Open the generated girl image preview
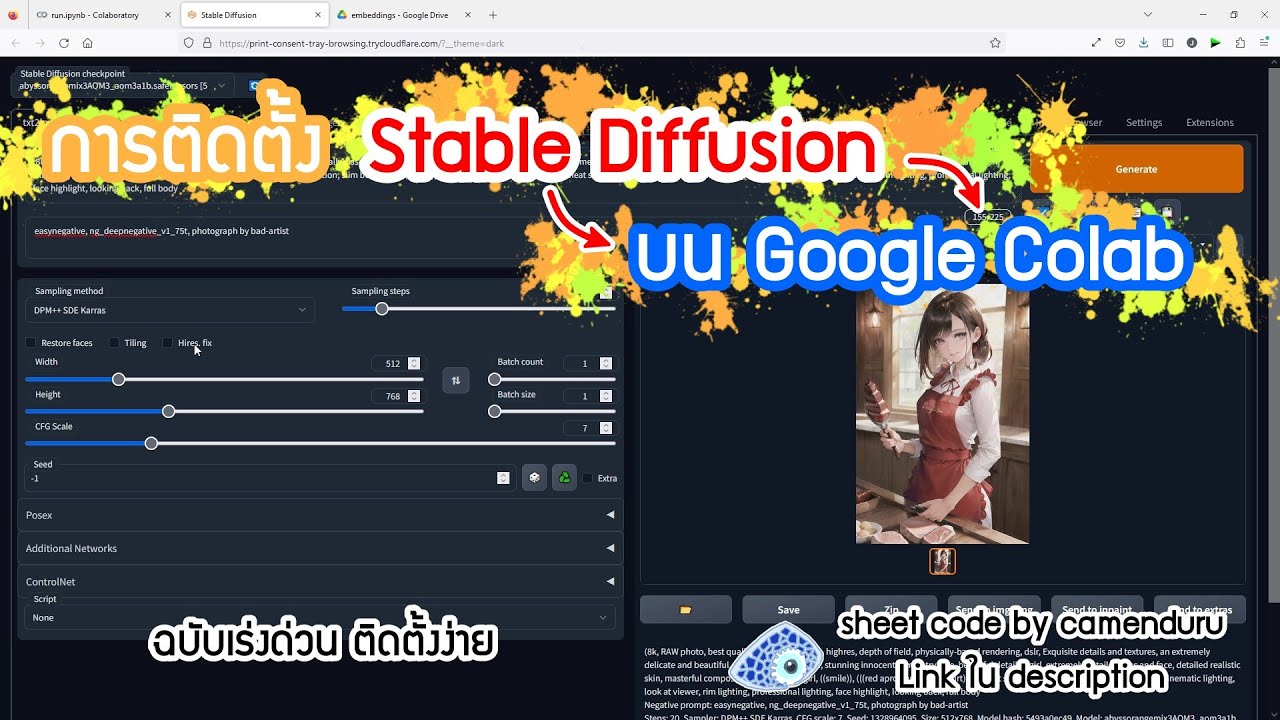 point(942,415)
